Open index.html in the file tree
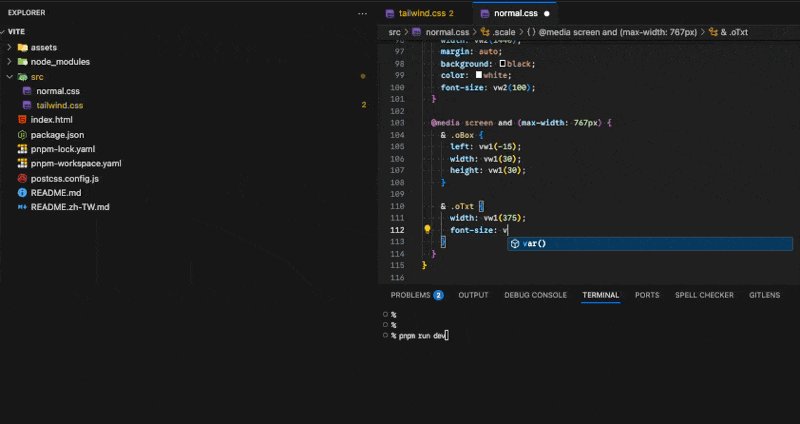This screenshot has height=424, width=800. [52, 120]
